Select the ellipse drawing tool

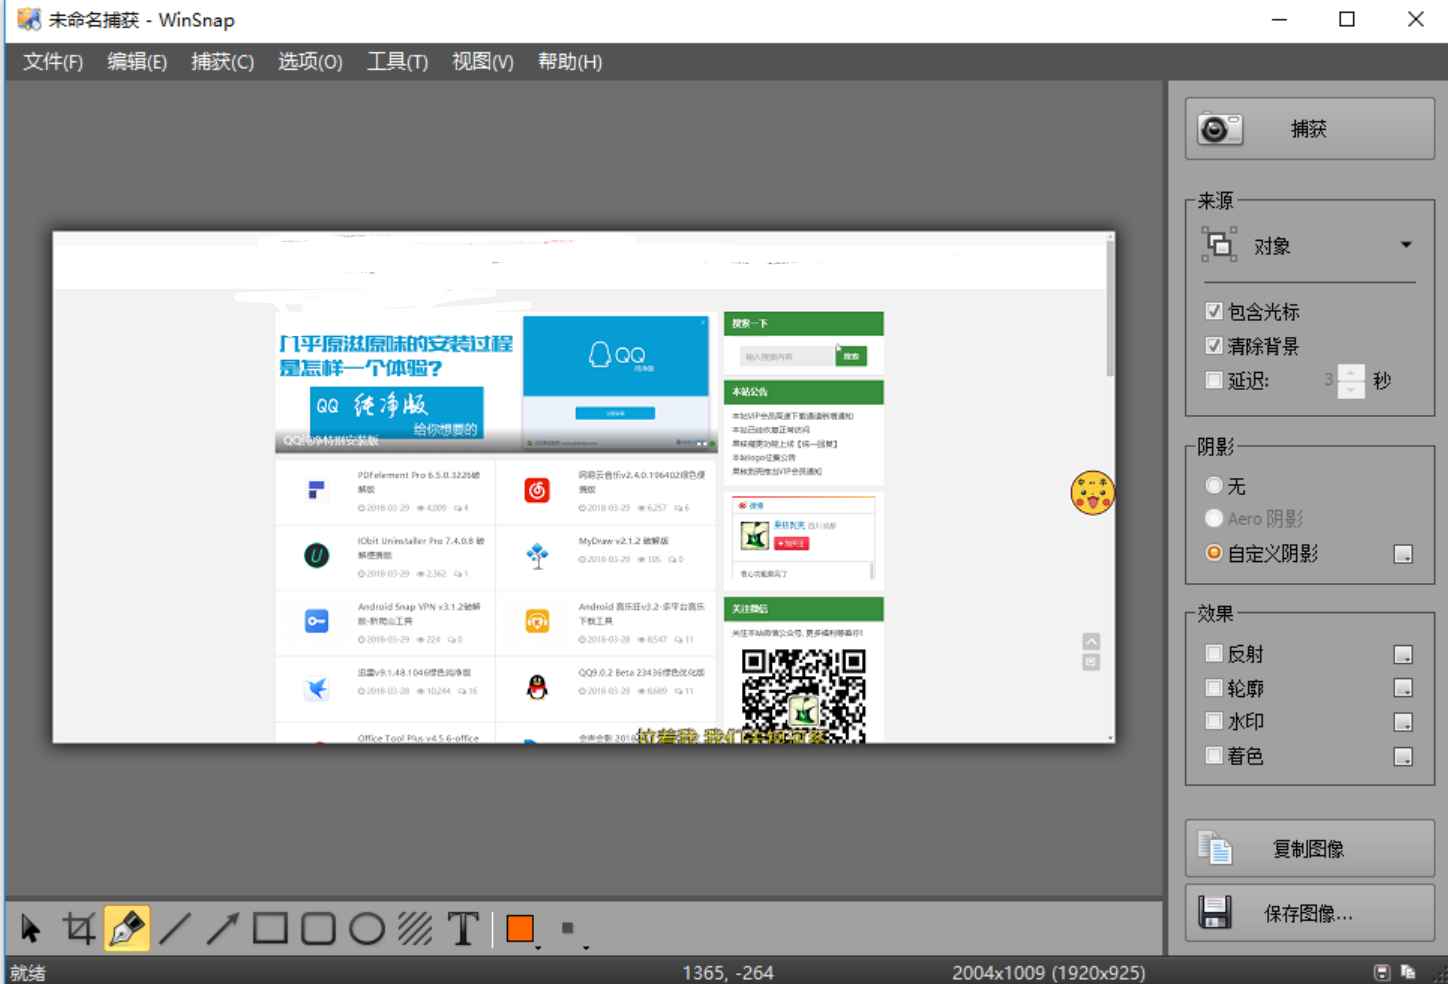click(x=364, y=928)
